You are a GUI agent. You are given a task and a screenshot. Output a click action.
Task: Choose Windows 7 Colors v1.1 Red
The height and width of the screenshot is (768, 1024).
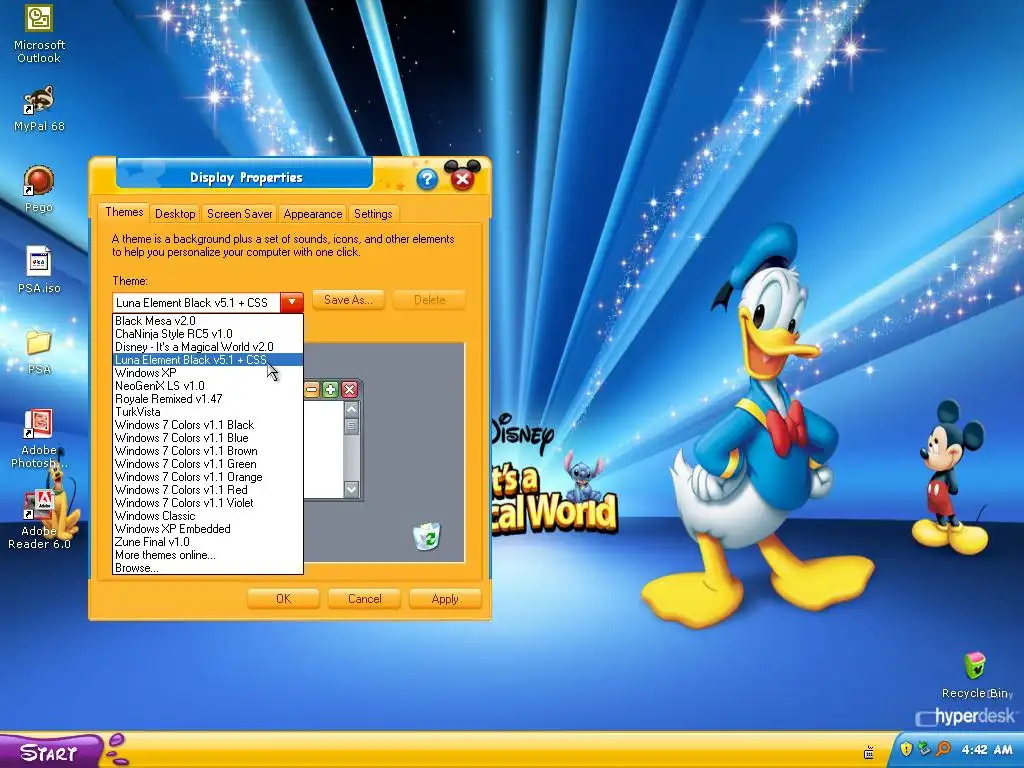pos(208,490)
